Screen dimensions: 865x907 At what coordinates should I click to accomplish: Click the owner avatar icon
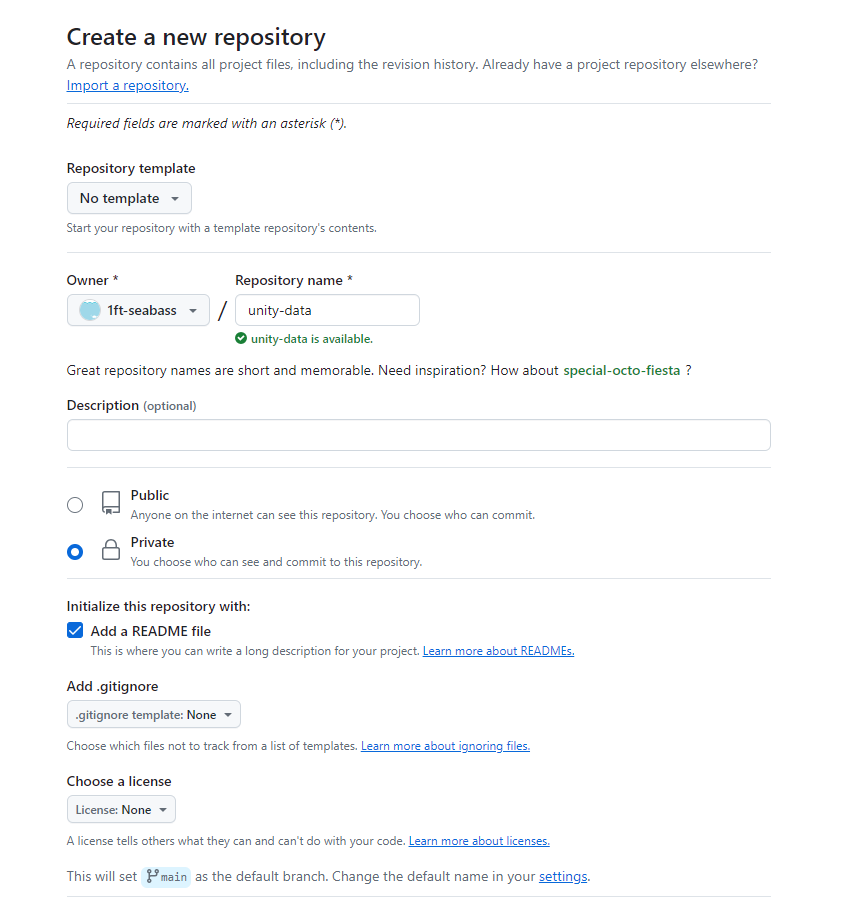click(90, 310)
